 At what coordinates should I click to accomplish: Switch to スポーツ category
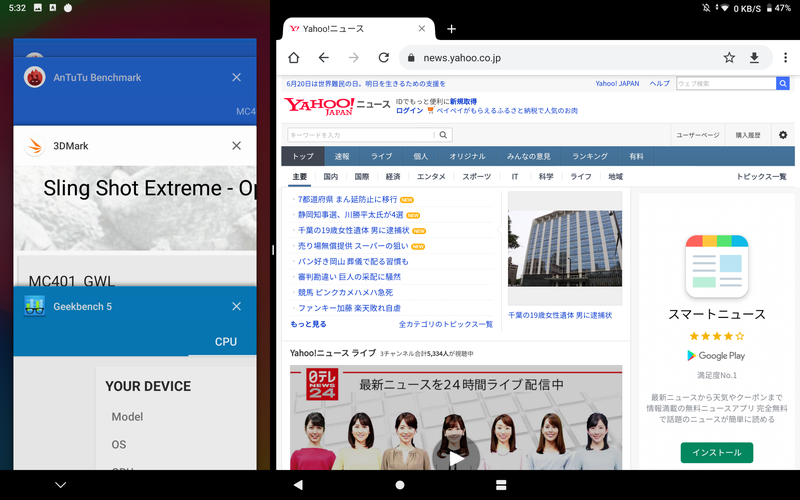(477, 177)
